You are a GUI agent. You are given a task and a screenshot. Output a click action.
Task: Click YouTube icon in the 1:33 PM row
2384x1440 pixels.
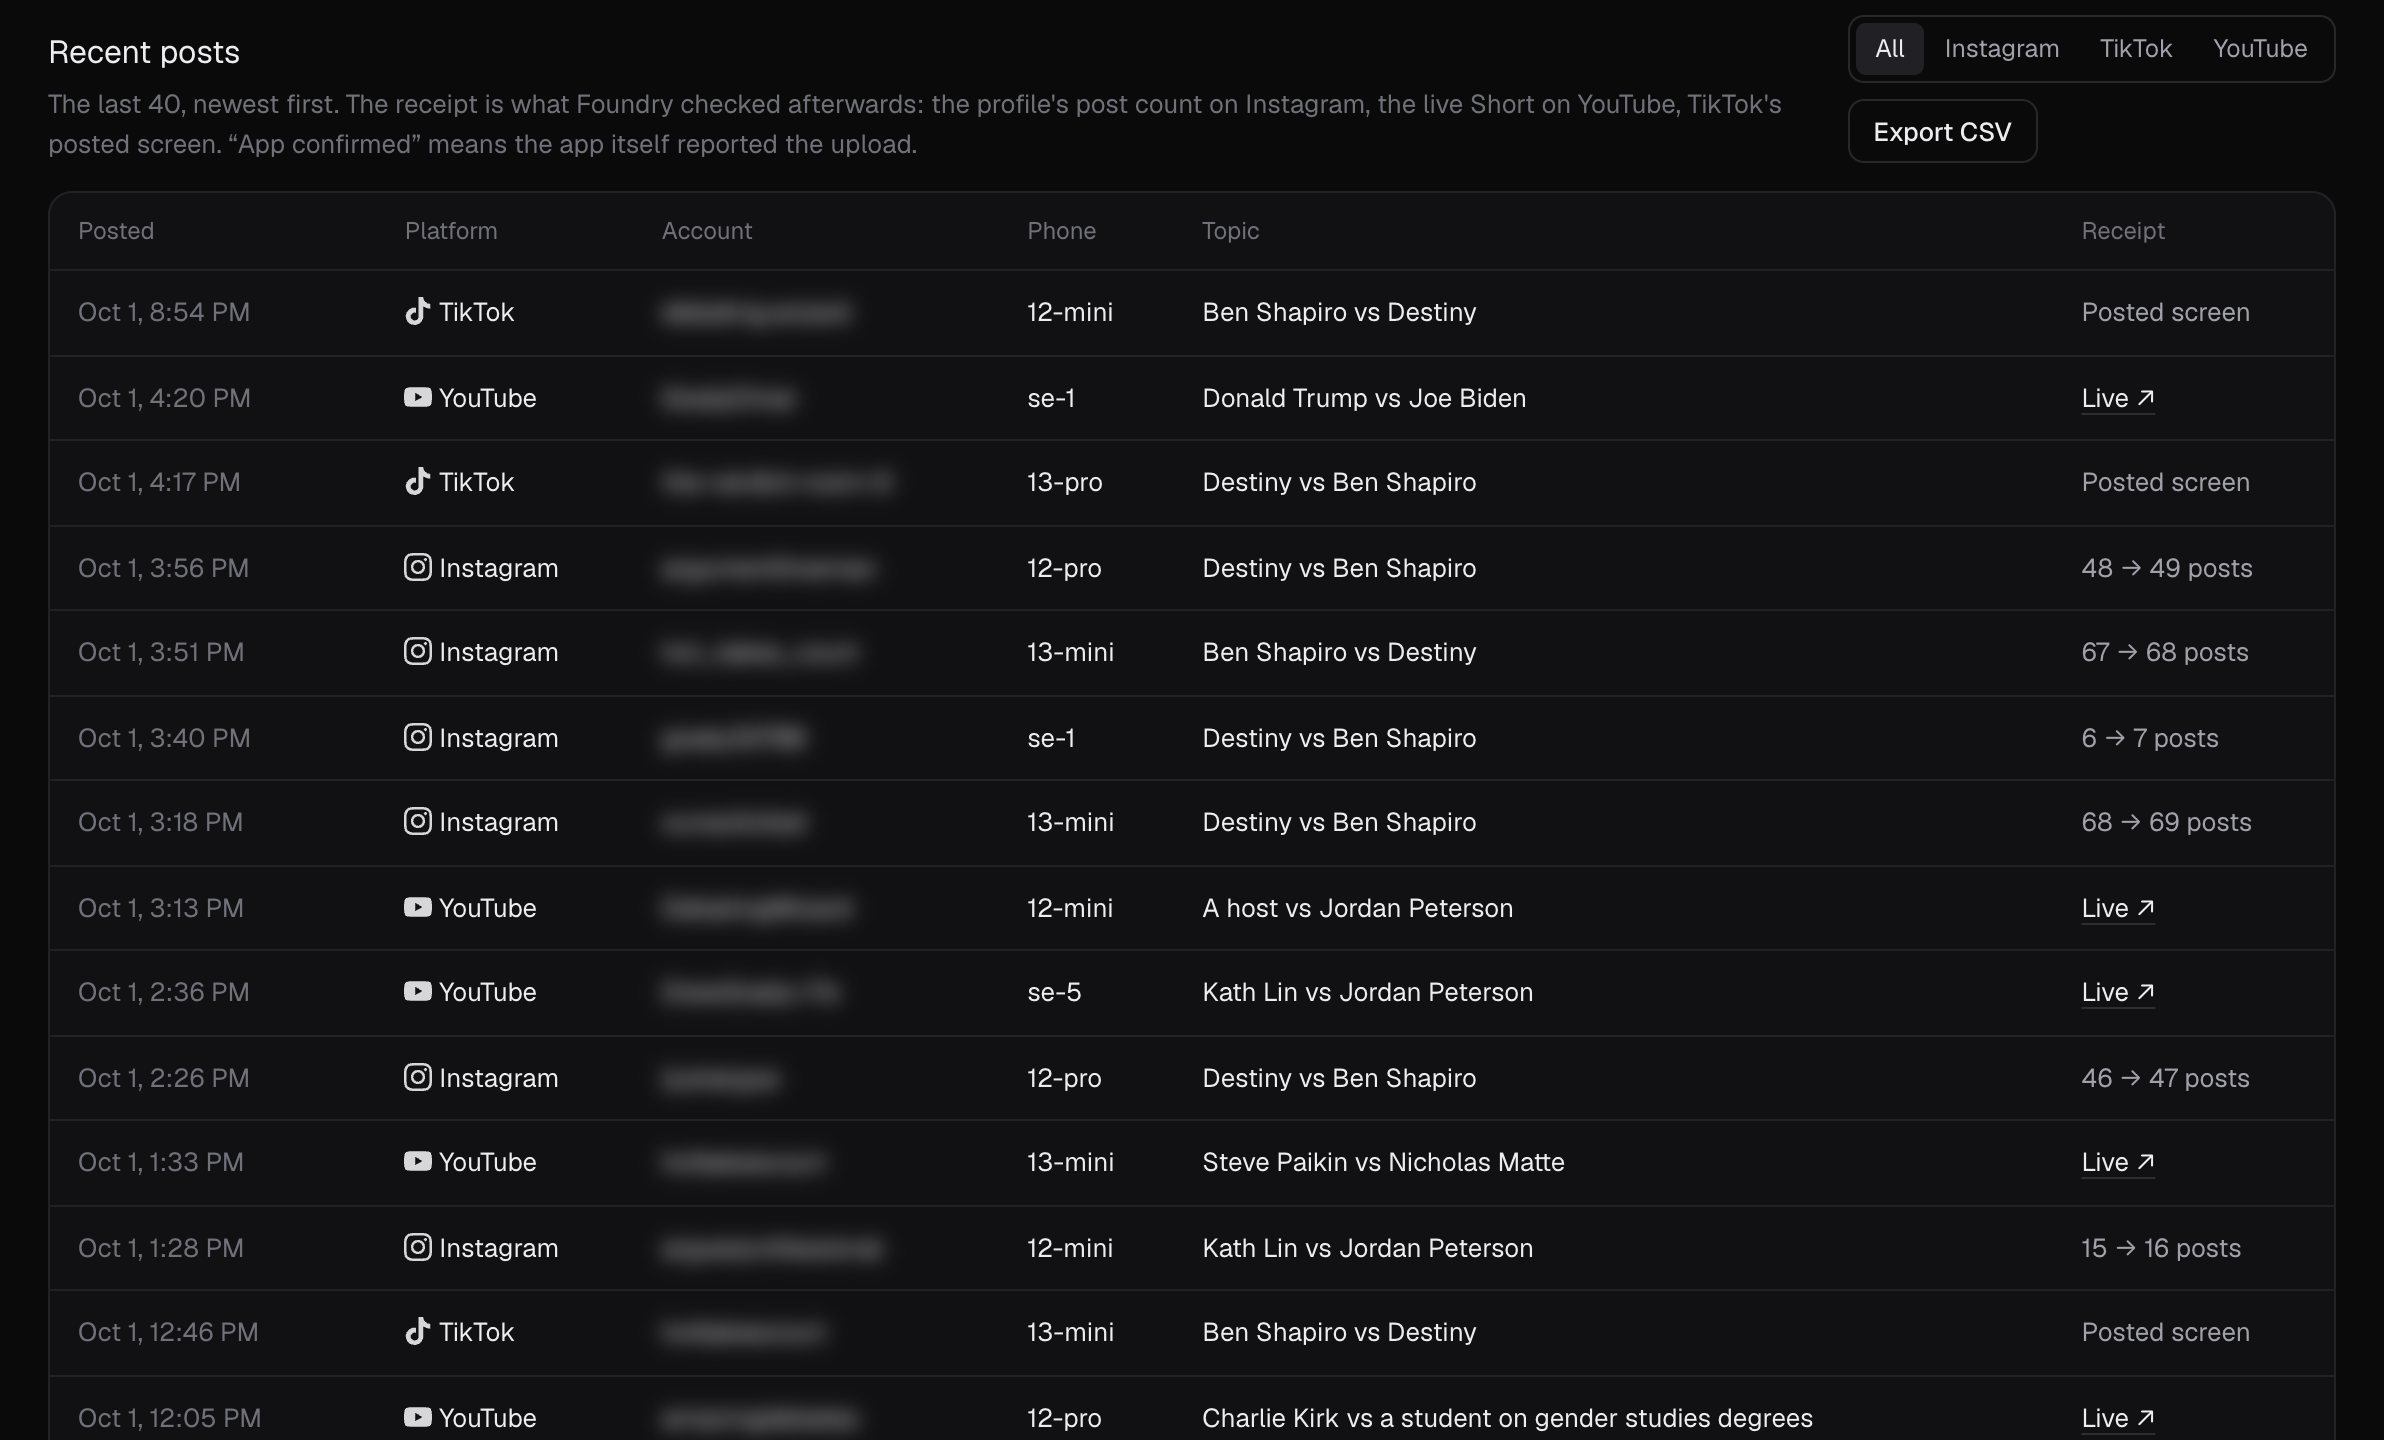pos(417,1161)
